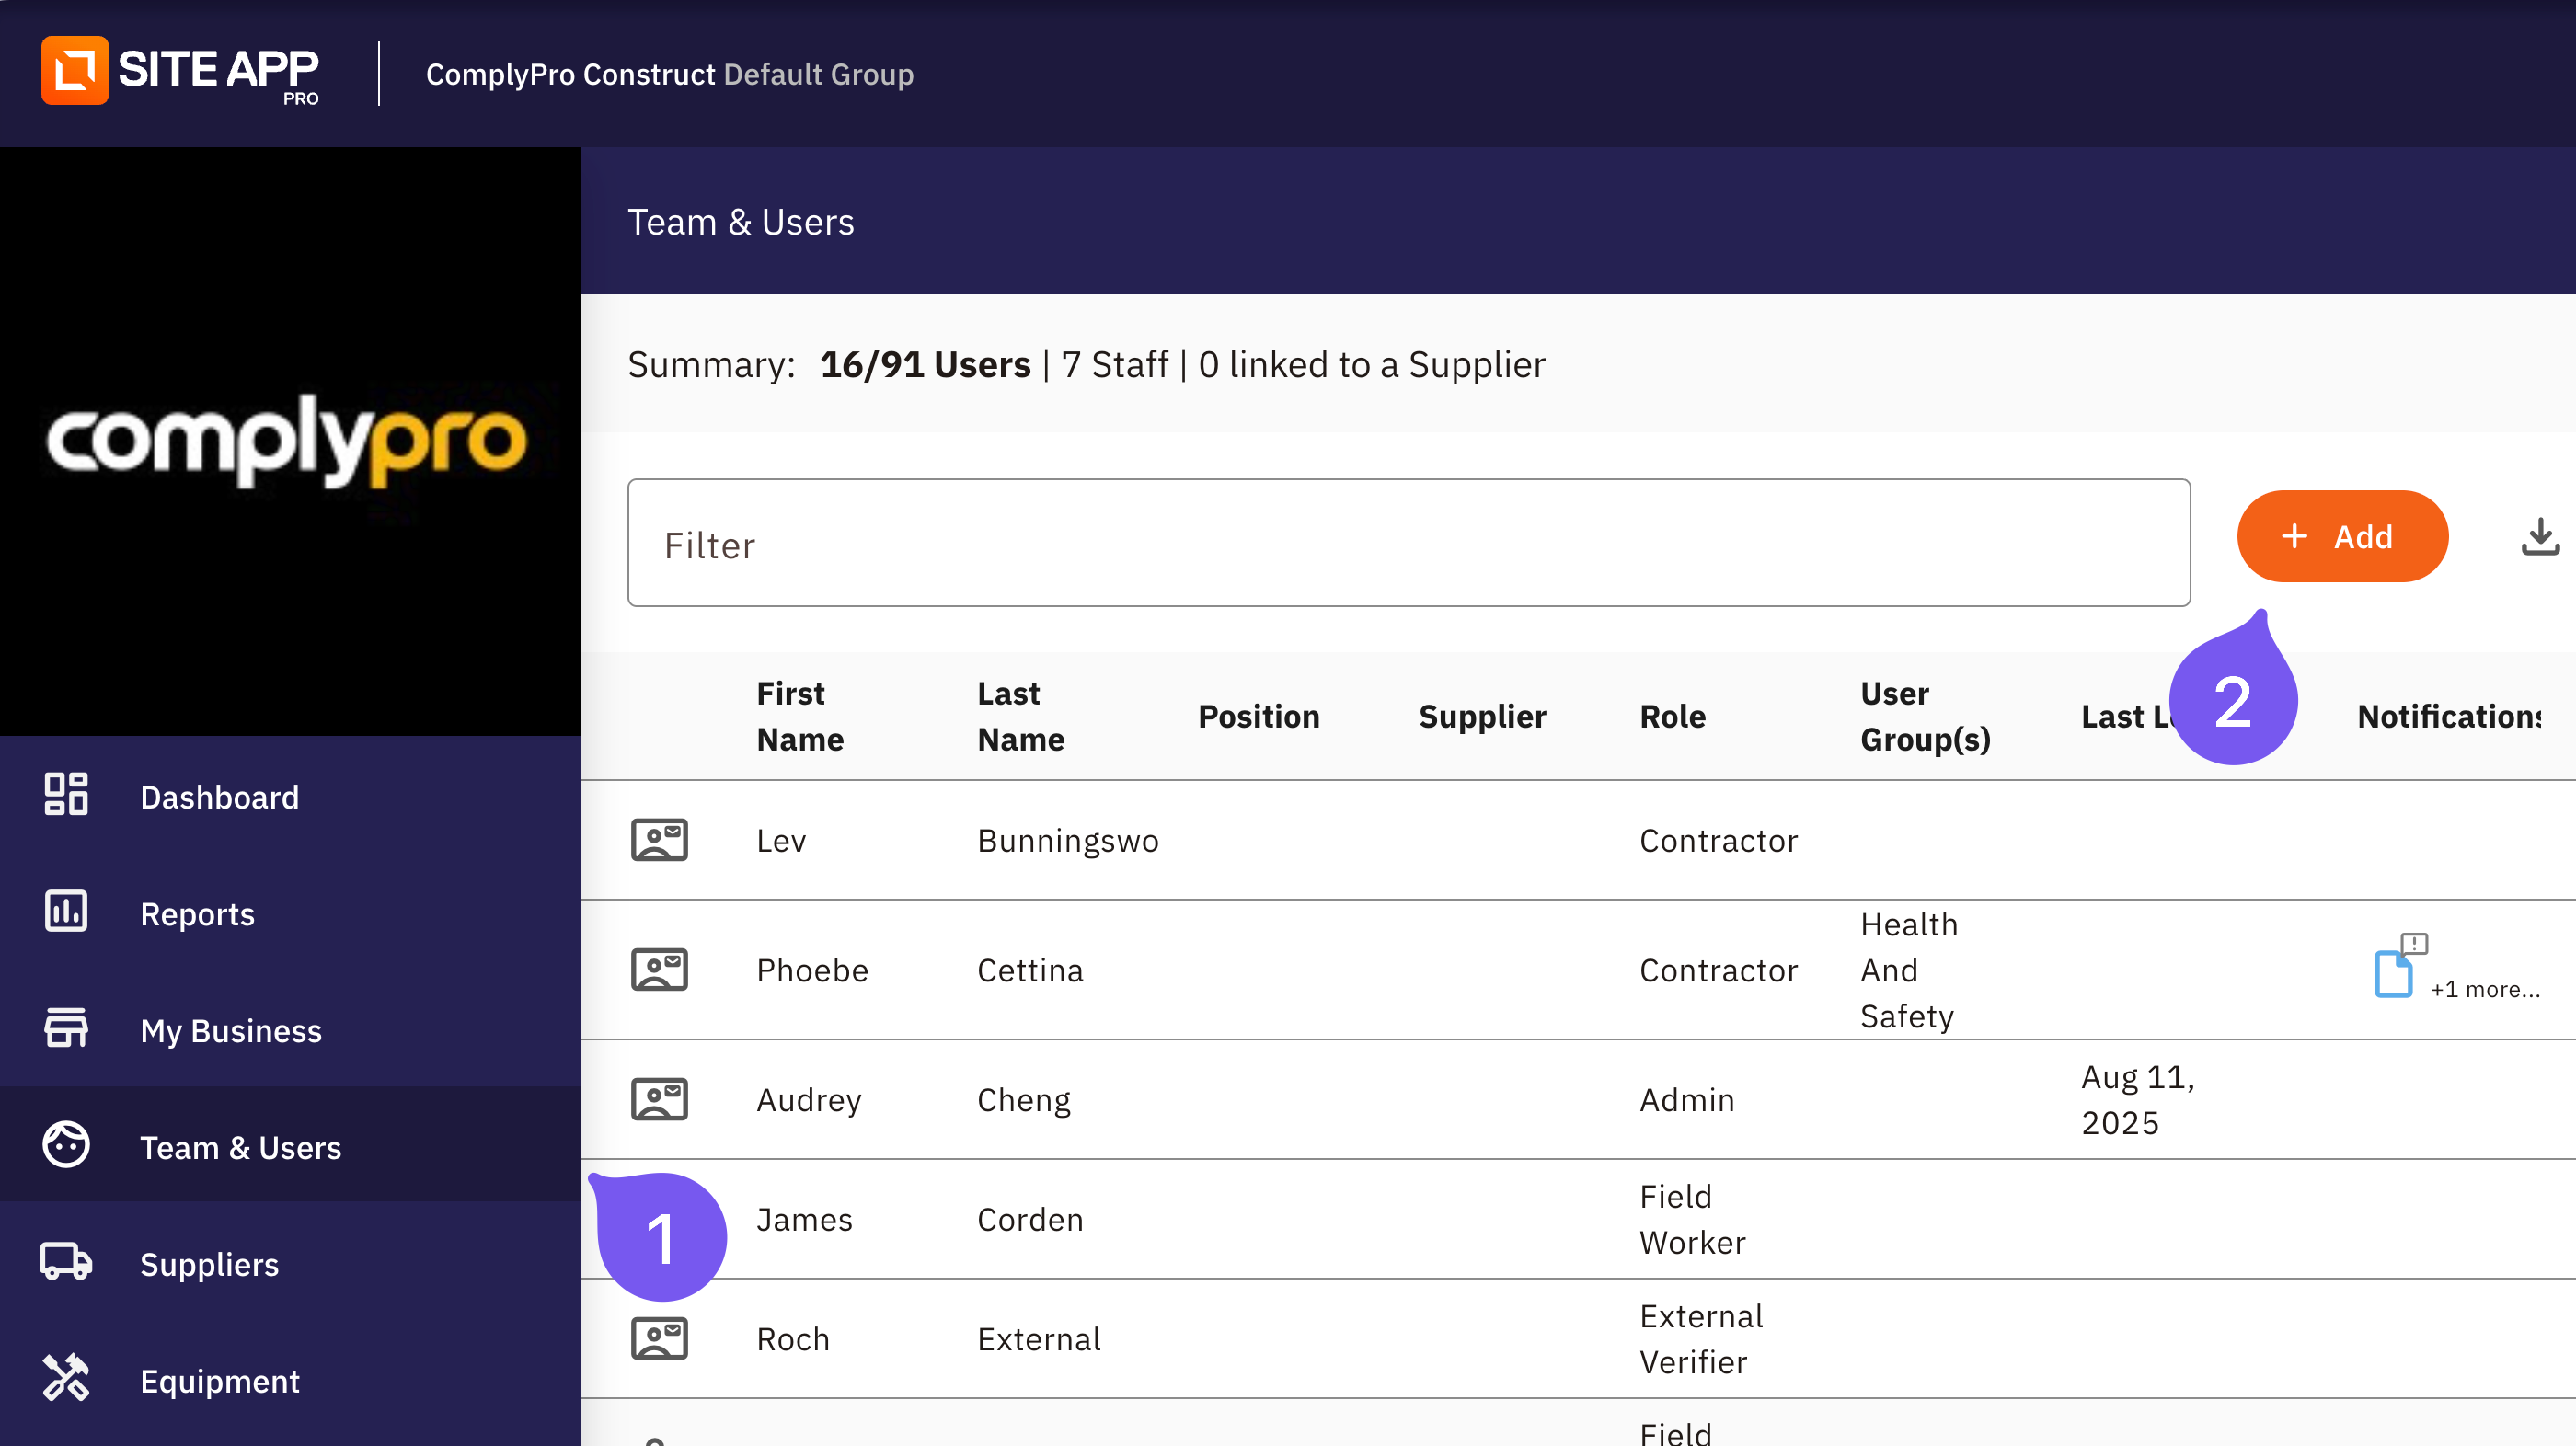Click the My Business storefront icon
Screen dimensions: 2576x1446
click(66, 1029)
